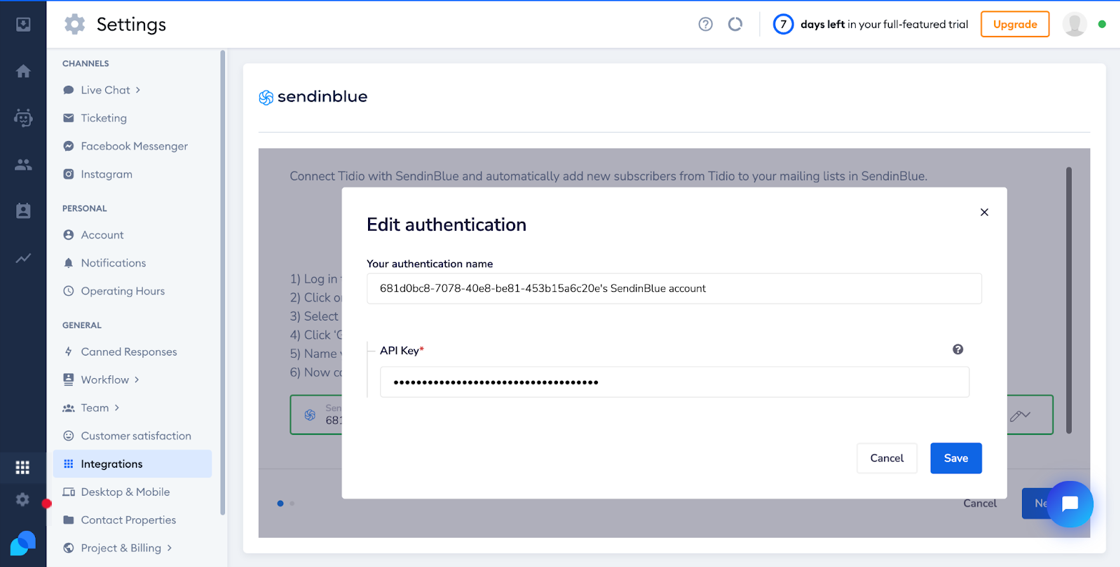Click the Upgrade button
The height and width of the screenshot is (567, 1120).
(x=1015, y=24)
